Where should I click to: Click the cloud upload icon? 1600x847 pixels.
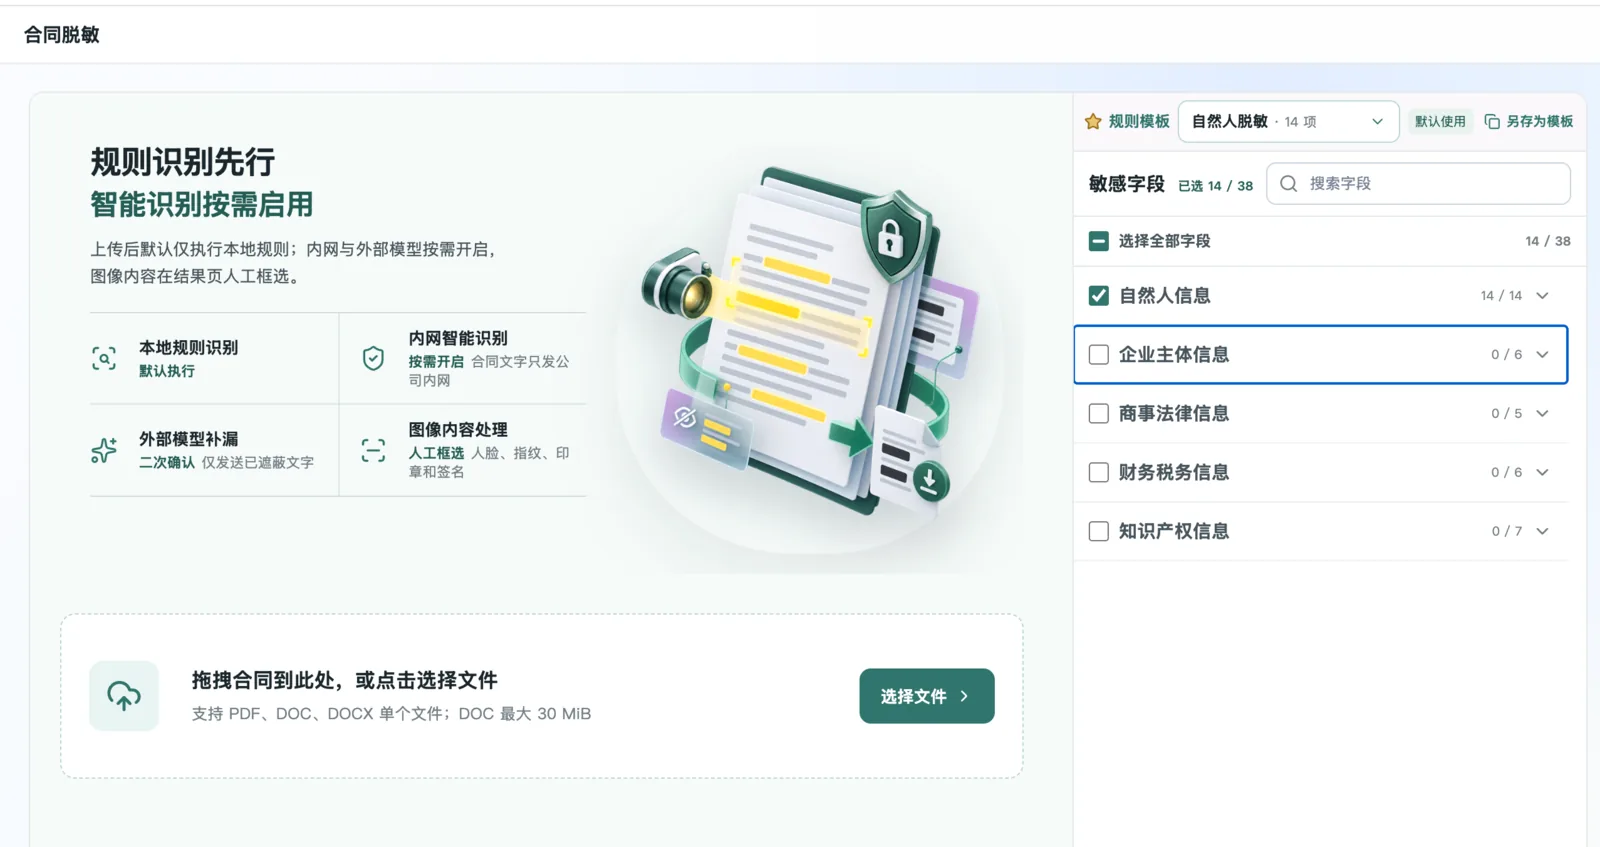click(x=124, y=696)
